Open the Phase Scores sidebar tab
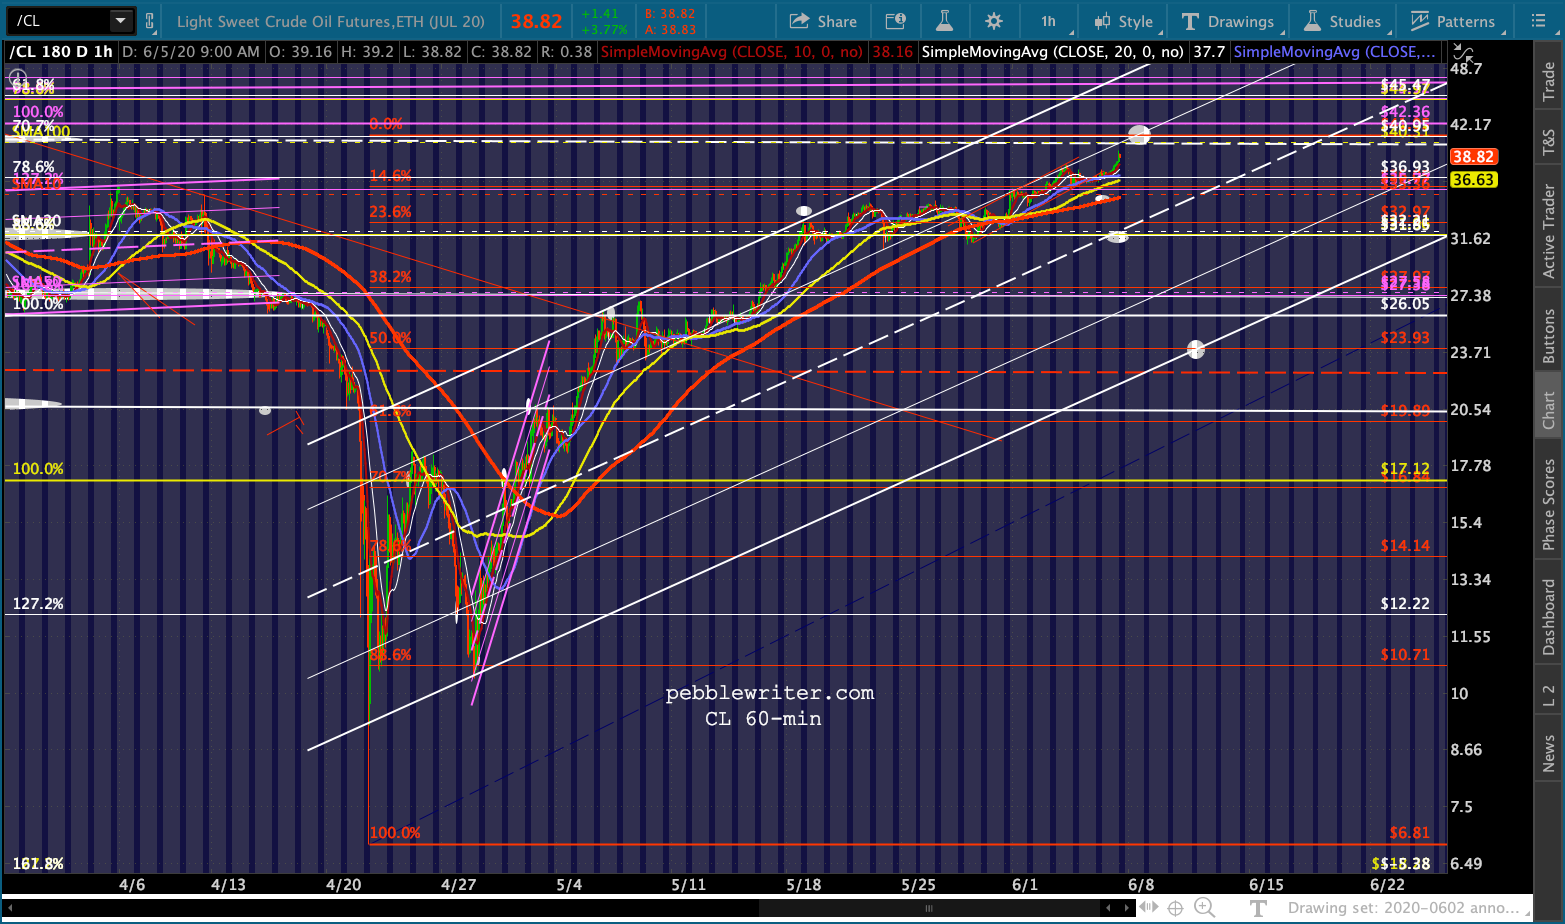Image resolution: width=1565 pixels, height=924 pixels. point(1549,503)
